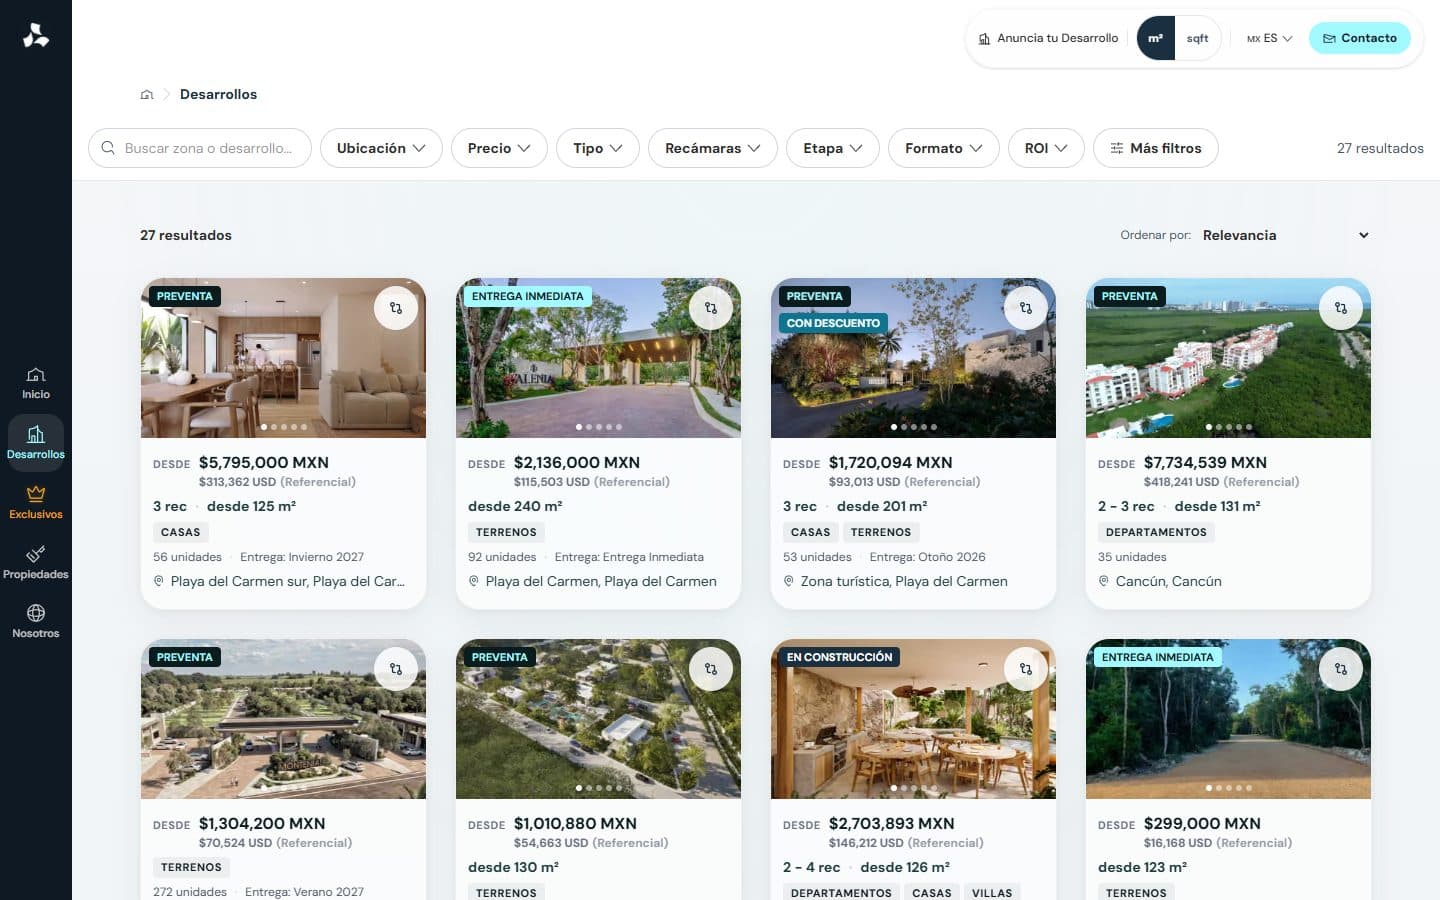Click compare icon on $1,720,094 MXN card
The image size is (1440, 900).
click(x=1026, y=308)
